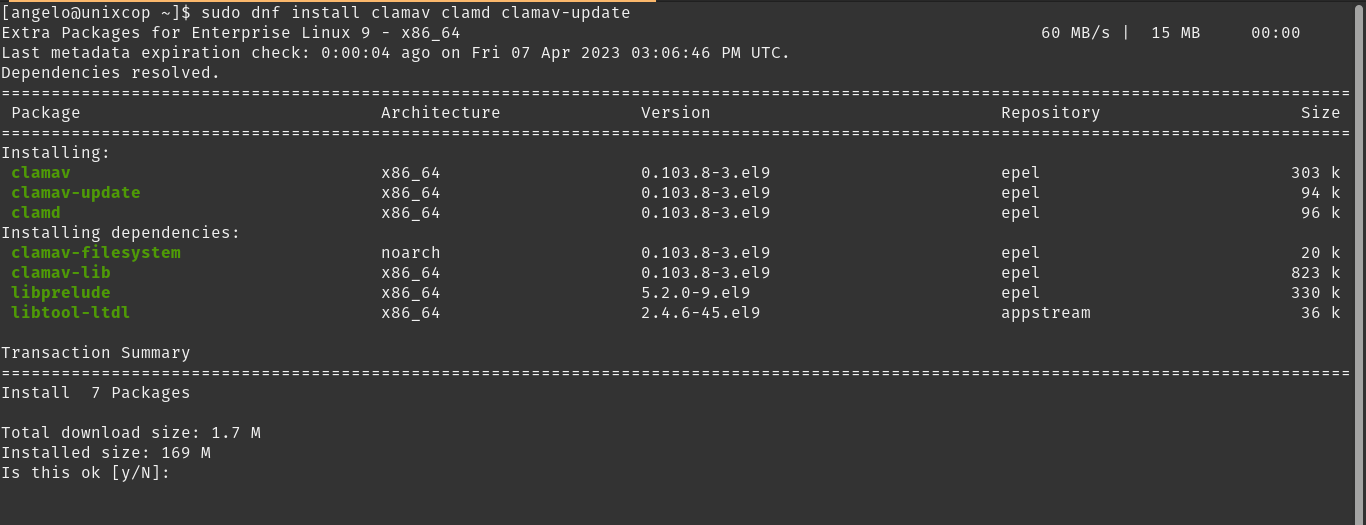Click the Repository column header
Screen dimensions: 1366x525
(x=1051, y=113)
